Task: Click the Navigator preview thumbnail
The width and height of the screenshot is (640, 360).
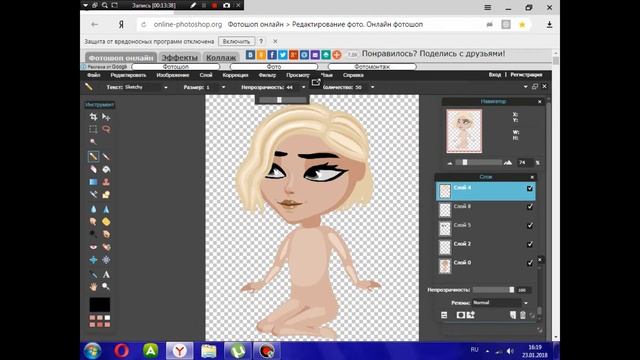Action: click(x=464, y=131)
